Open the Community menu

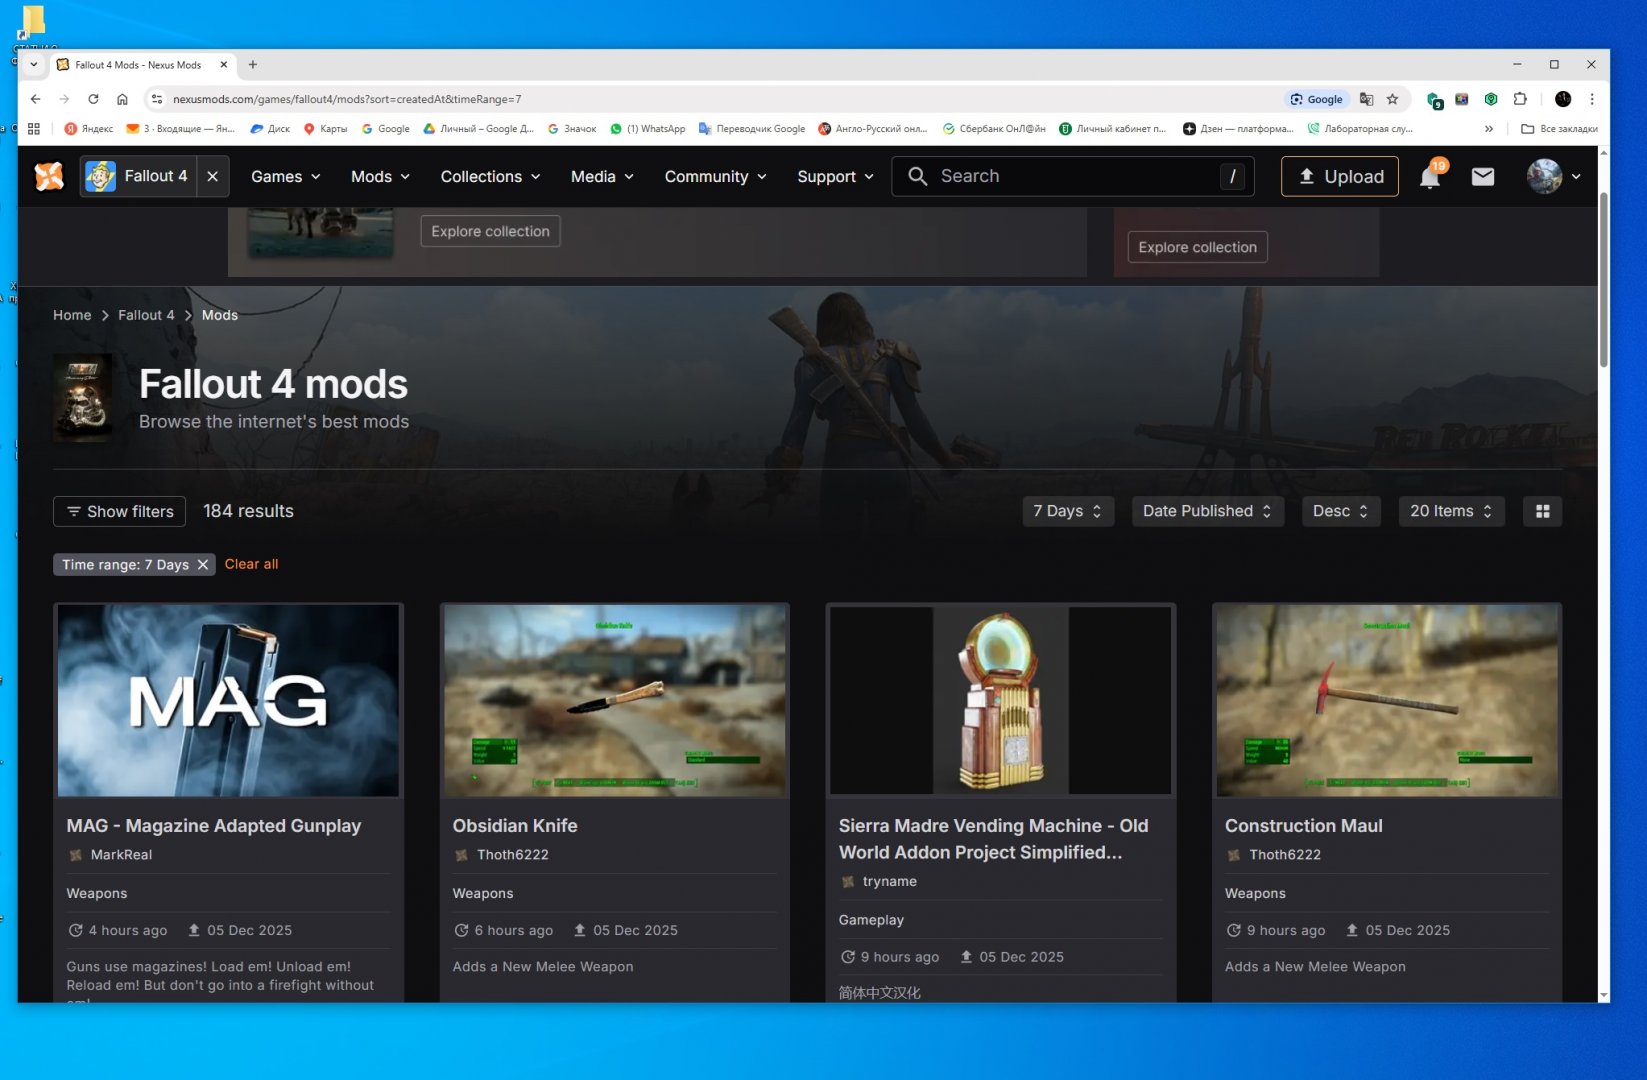coord(715,177)
